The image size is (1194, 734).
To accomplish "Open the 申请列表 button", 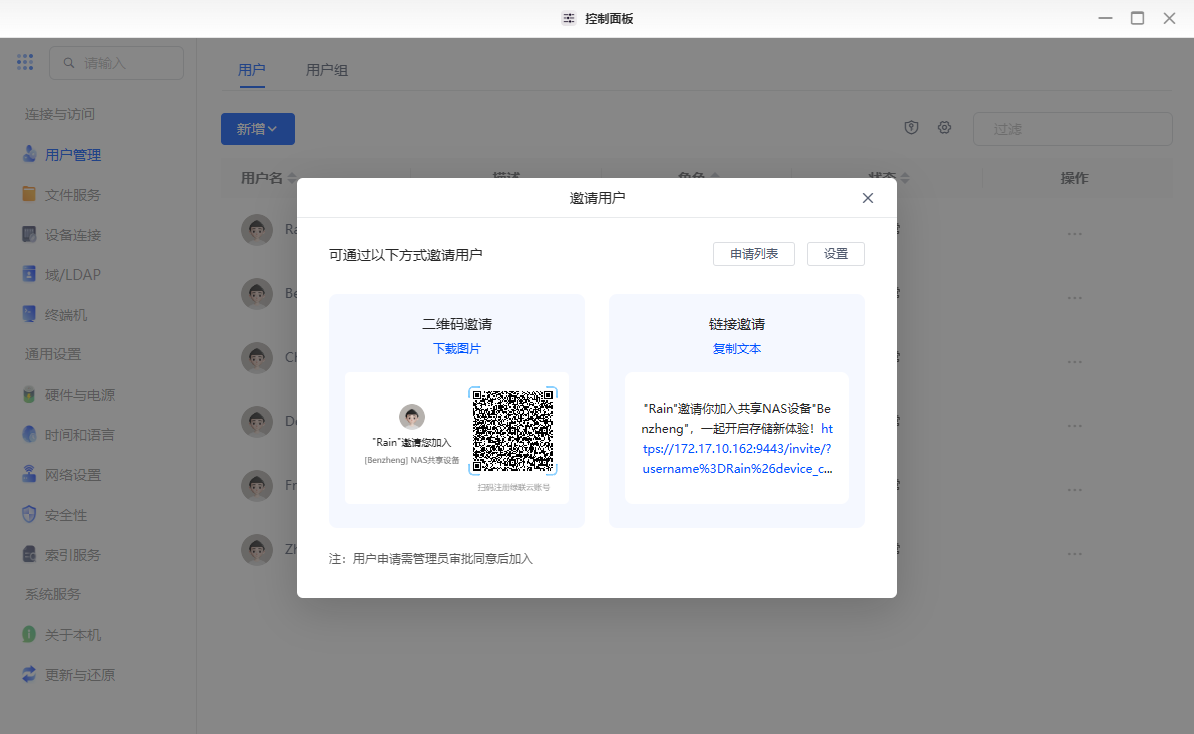I will [754, 254].
